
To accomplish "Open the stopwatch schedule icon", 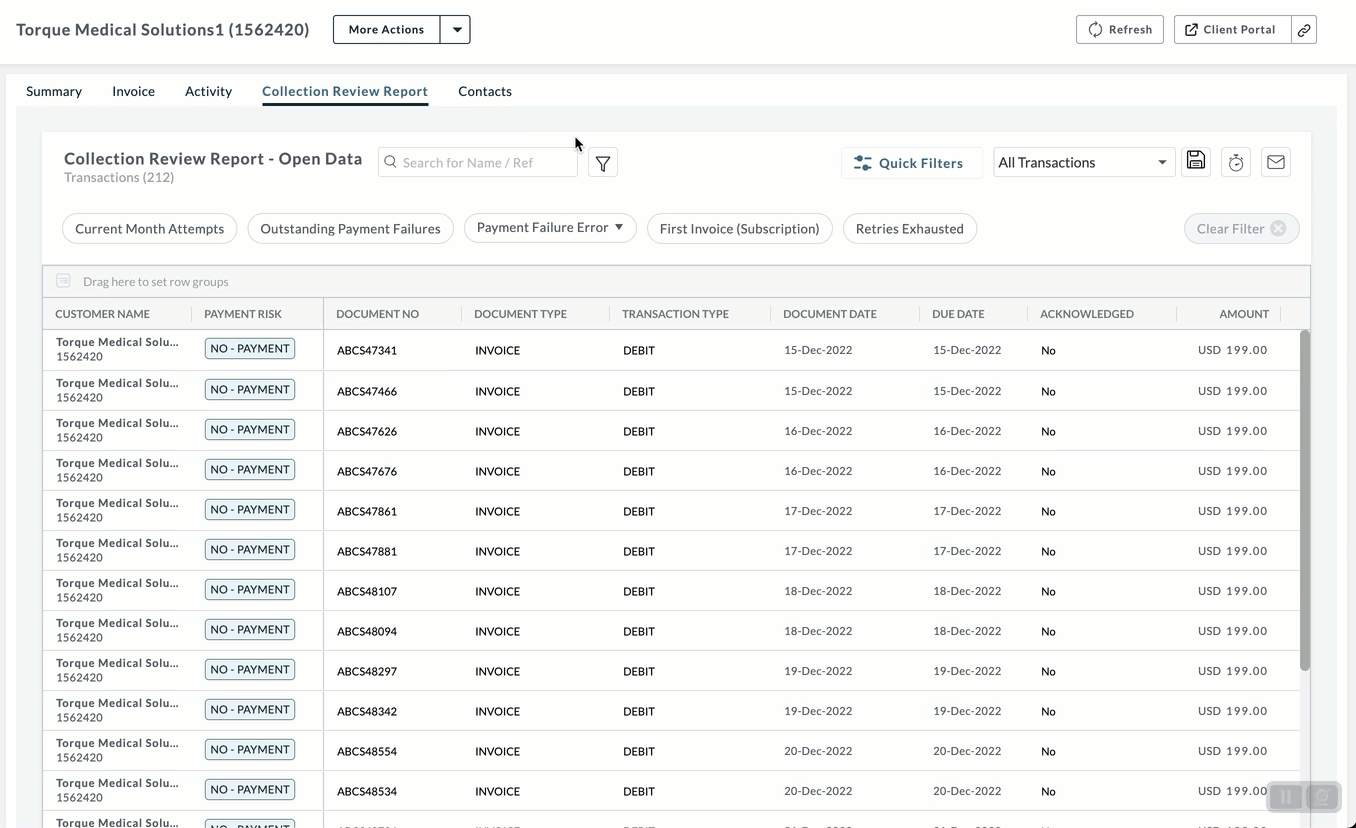I will point(1236,162).
